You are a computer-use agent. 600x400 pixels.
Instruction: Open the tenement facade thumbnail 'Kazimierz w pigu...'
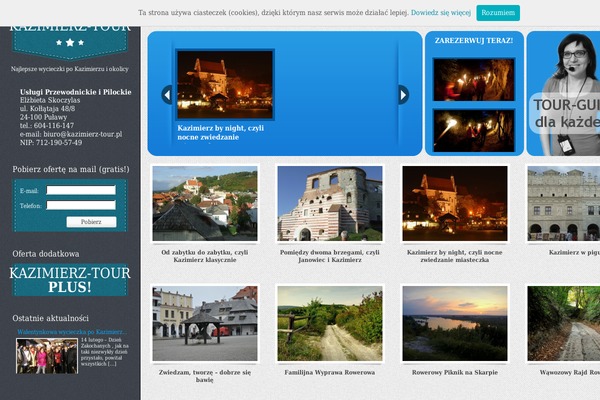[x=563, y=203]
